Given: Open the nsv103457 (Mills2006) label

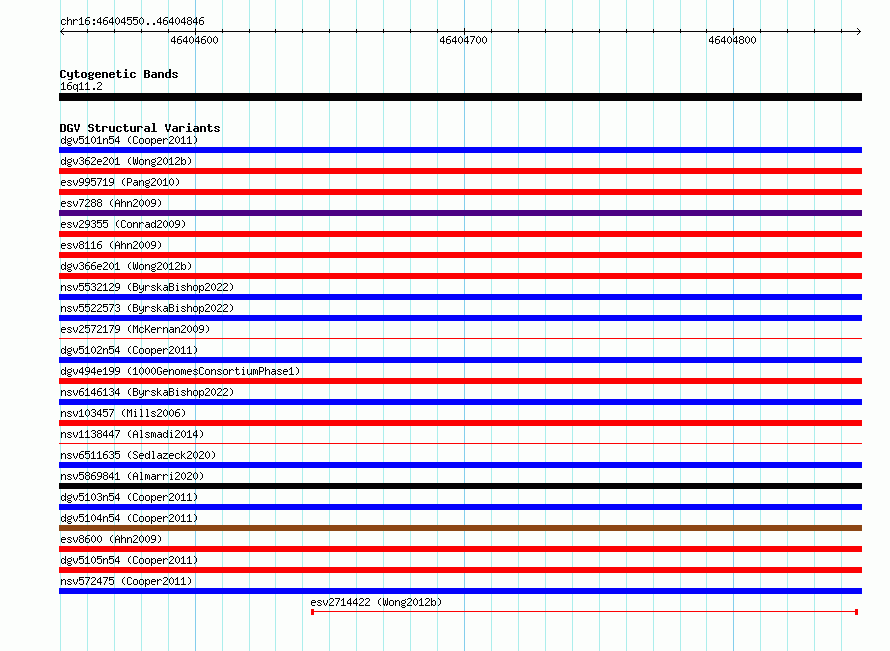Looking at the screenshot, I should (x=123, y=413).
